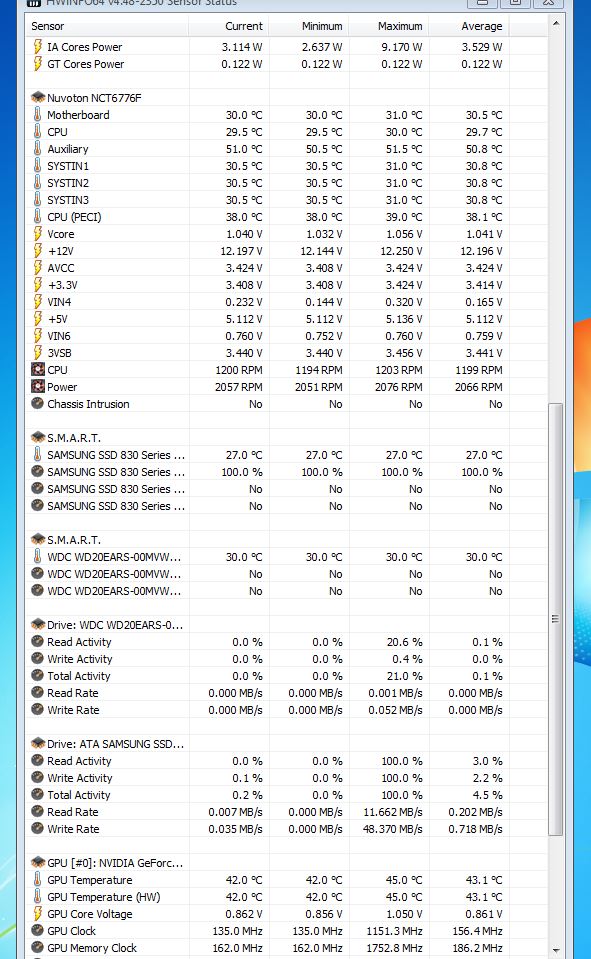
Task: Click the Maximum column header
Action: pos(389,26)
